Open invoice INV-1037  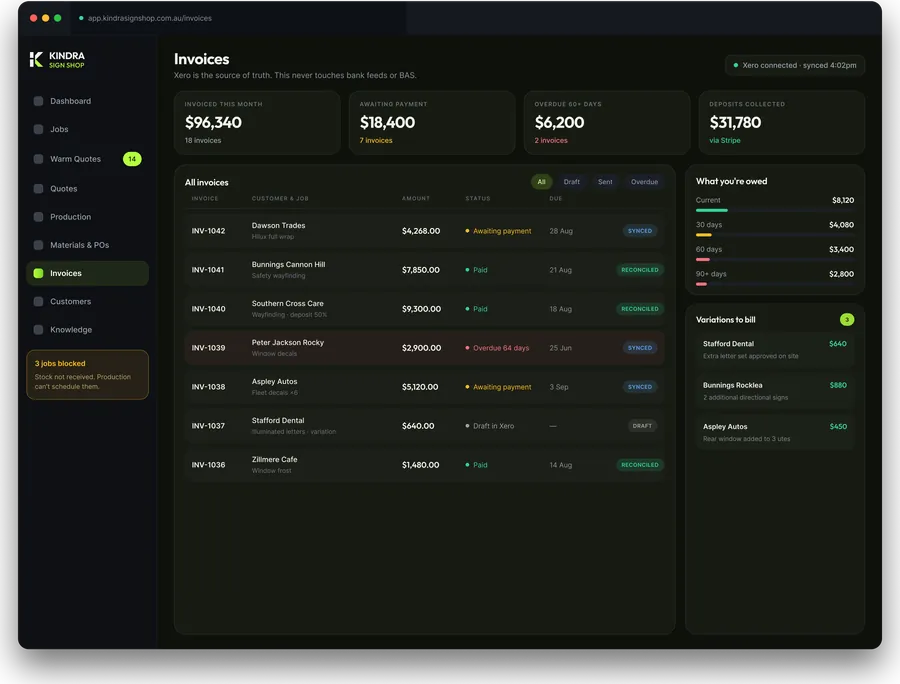[x=425, y=426]
